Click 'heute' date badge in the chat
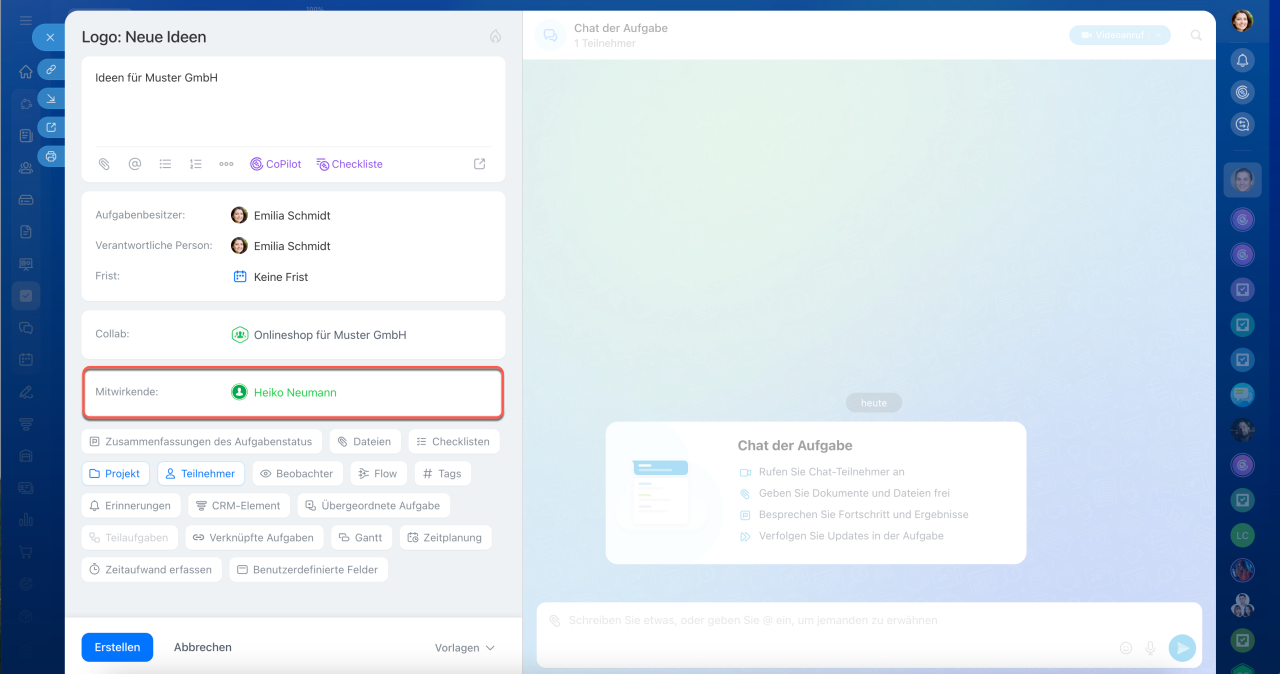Screen dimensions: 1280x674 tap(874, 403)
